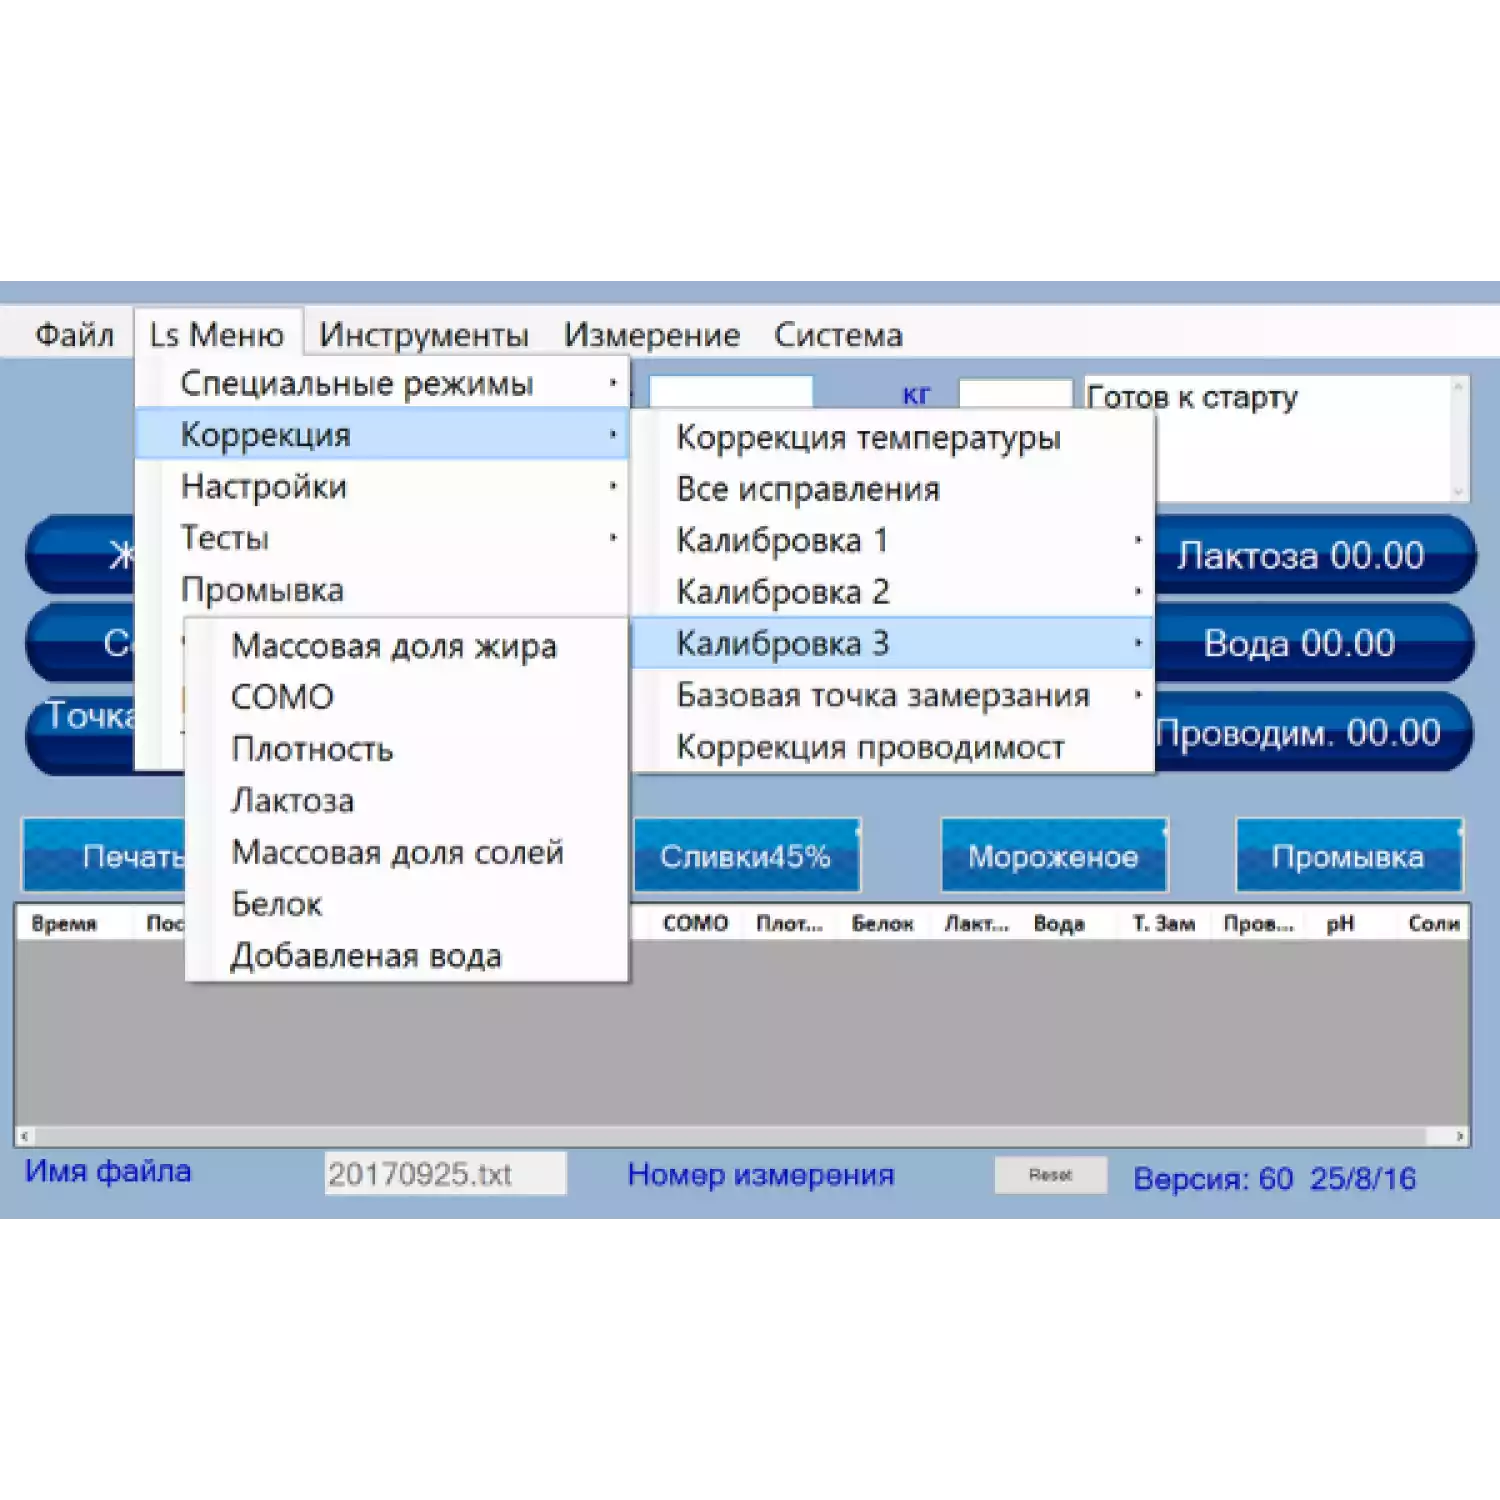Viewport: 1500px width, 1500px height.
Task: Open the Файл menu
Action: (74, 334)
